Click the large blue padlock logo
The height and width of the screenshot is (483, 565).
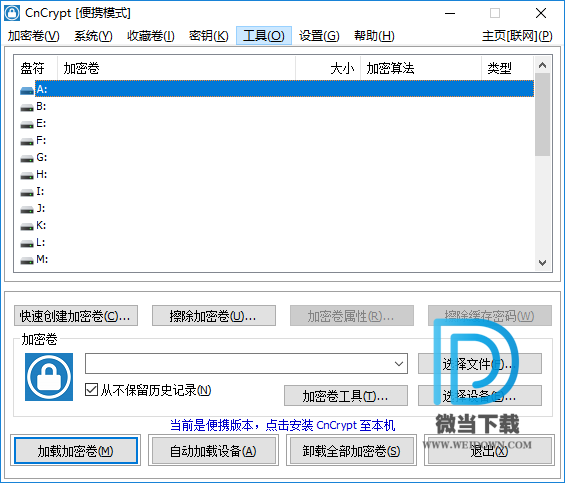(49, 377)
